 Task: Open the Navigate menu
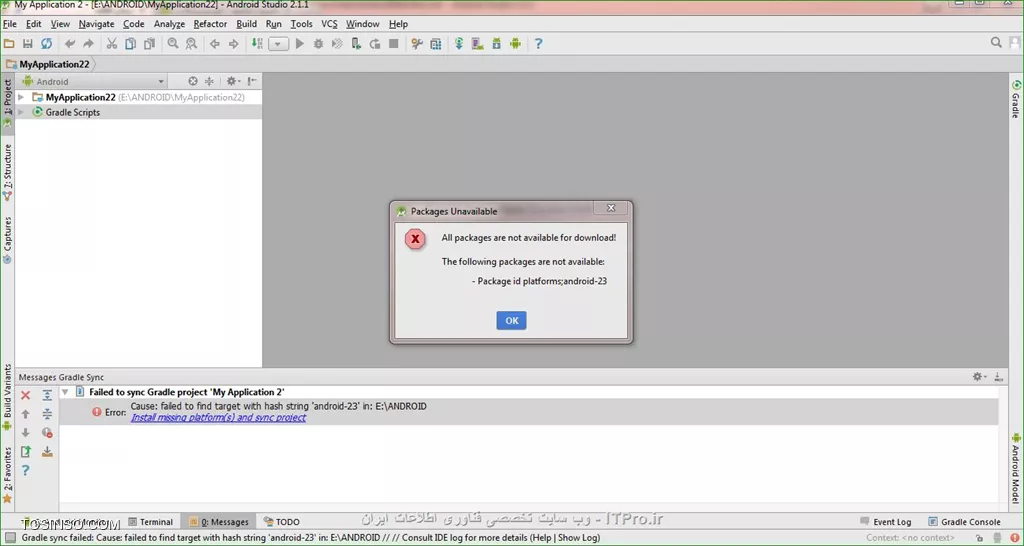tap(97, 24)
